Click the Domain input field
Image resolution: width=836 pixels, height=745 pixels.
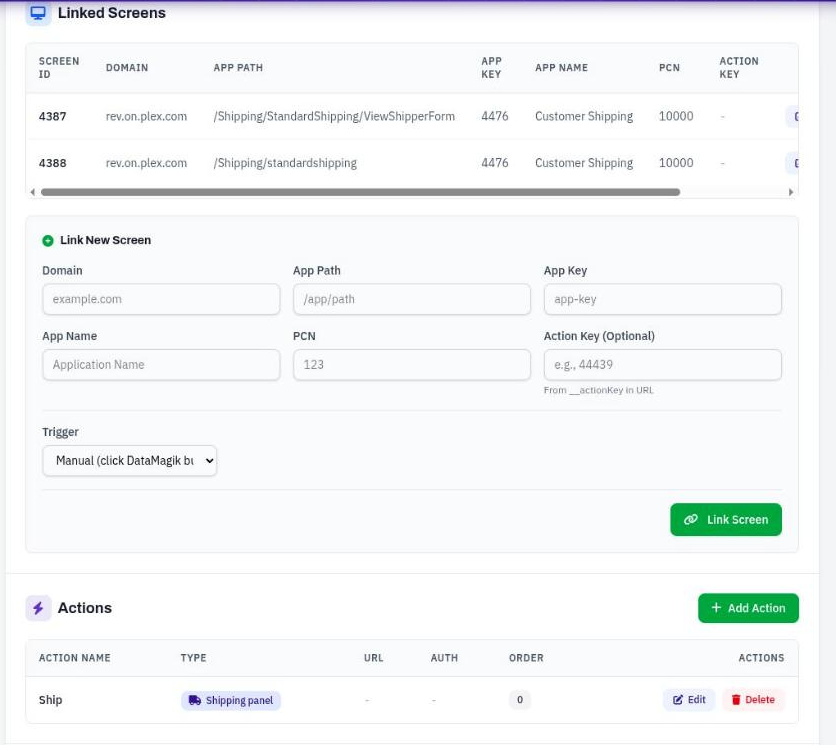click(161, 299)
